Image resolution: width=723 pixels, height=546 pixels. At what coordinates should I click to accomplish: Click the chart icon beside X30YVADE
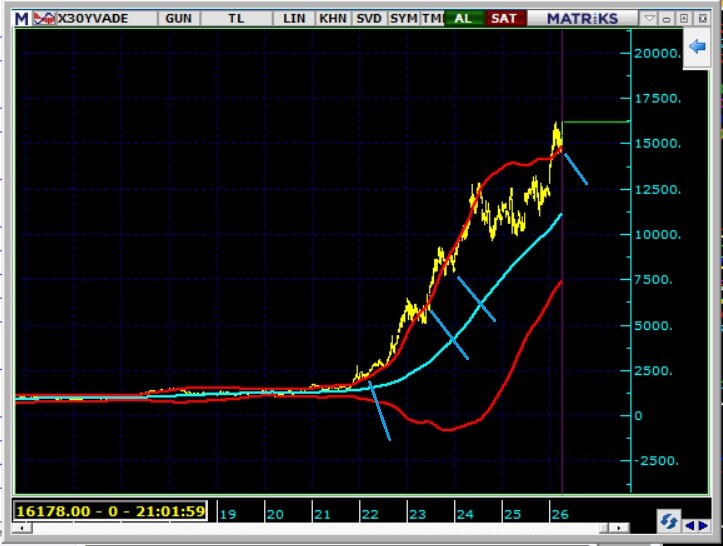coord(44,18)
